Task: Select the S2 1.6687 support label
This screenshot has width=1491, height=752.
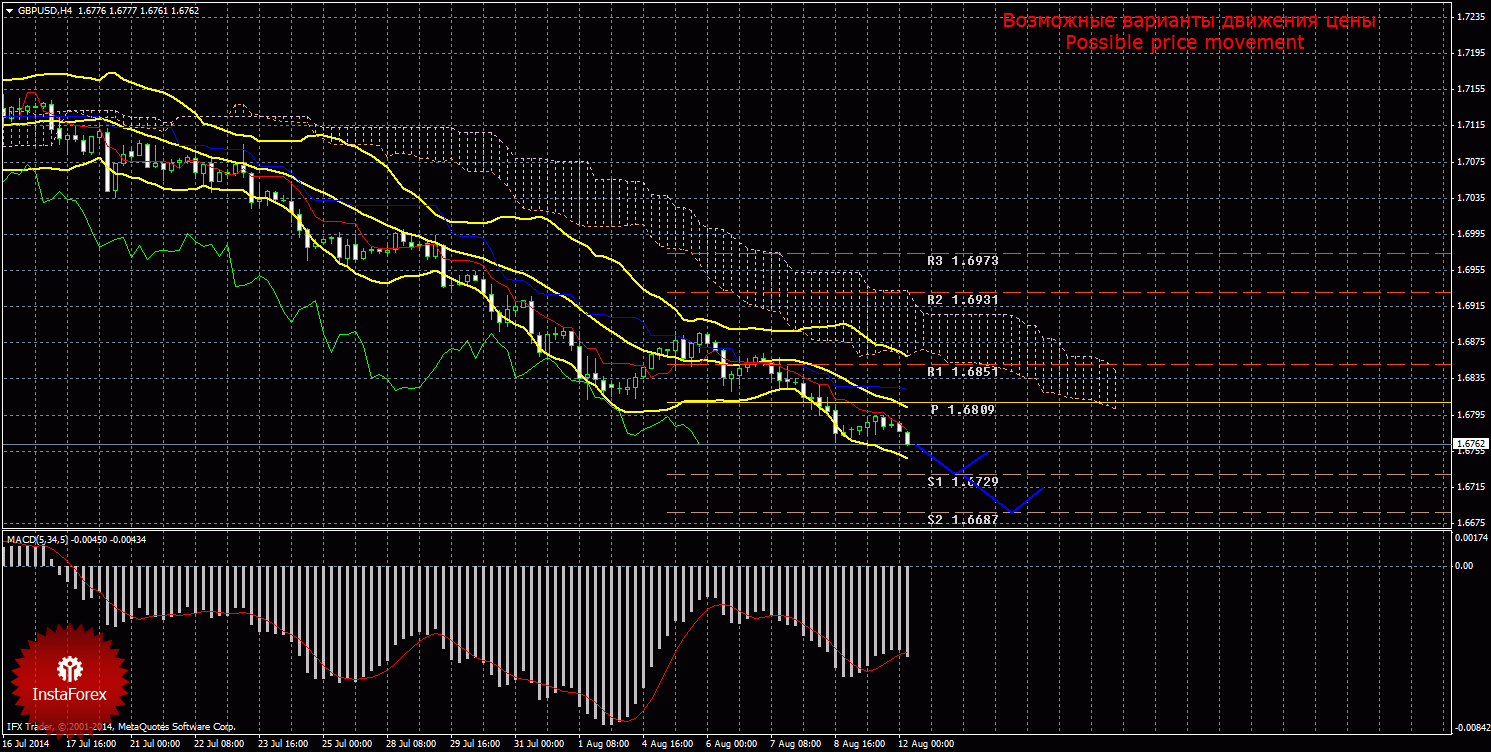Action: pos(962,520)
